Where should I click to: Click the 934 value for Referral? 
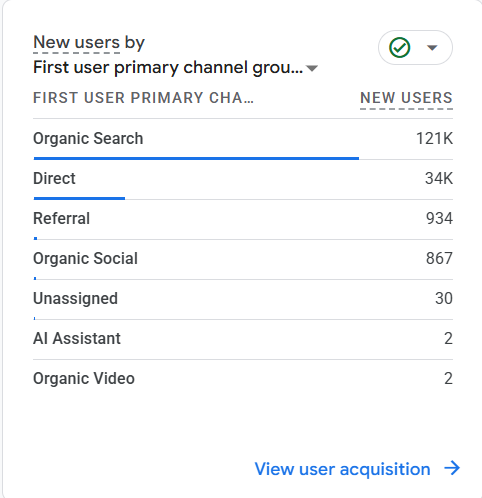pyautogui.click(x=439, y=218)
